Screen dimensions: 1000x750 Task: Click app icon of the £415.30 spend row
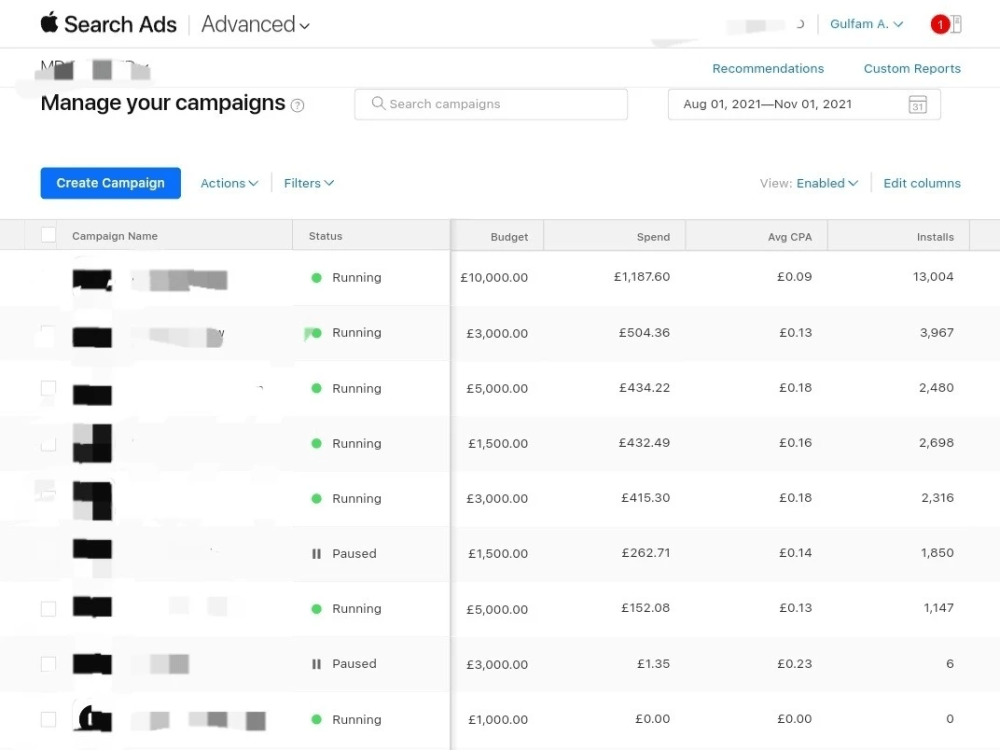point(92,501)
